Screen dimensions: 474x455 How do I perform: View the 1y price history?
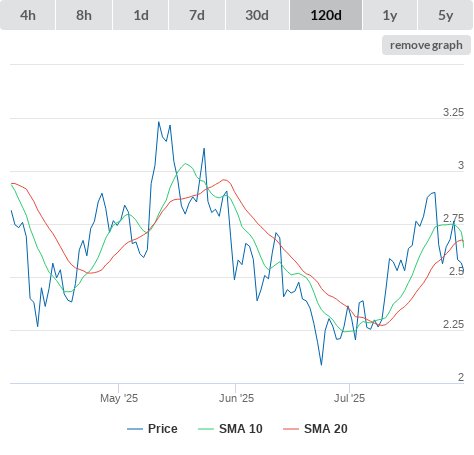pyautogui.click(x=390, y=15)
